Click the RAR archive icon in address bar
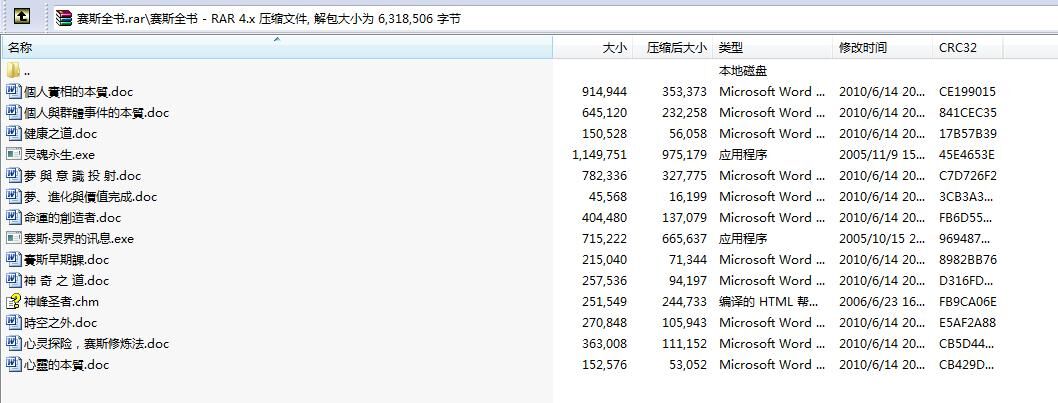 pyautogui.click(x=65, y=18)
